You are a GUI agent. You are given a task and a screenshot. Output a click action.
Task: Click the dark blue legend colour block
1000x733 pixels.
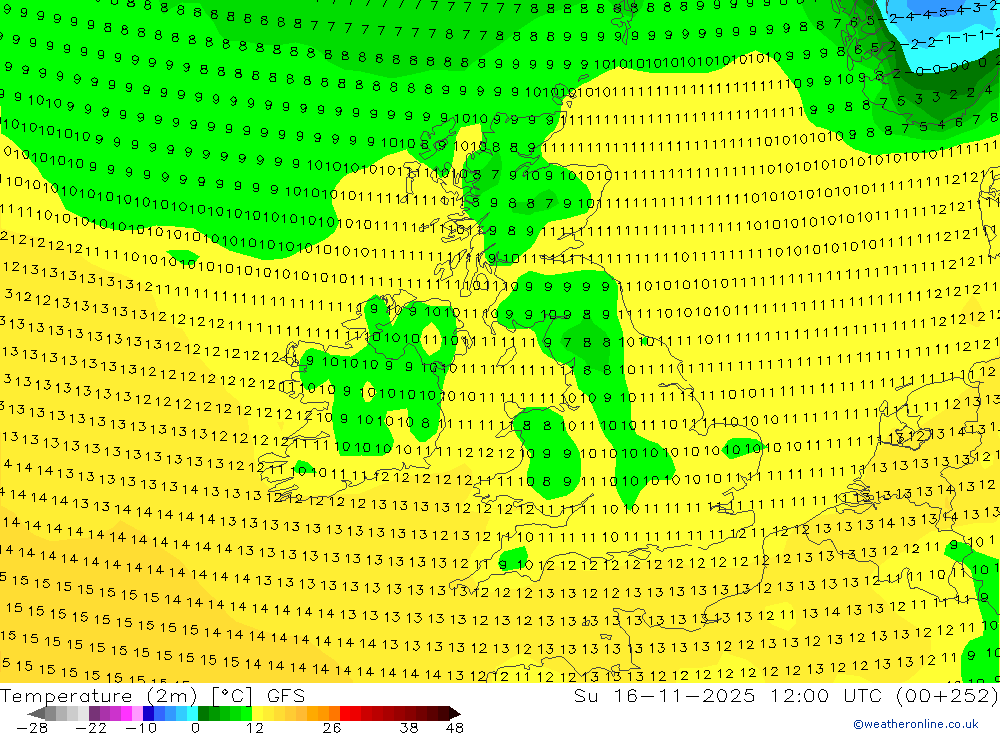click(148, 713)
